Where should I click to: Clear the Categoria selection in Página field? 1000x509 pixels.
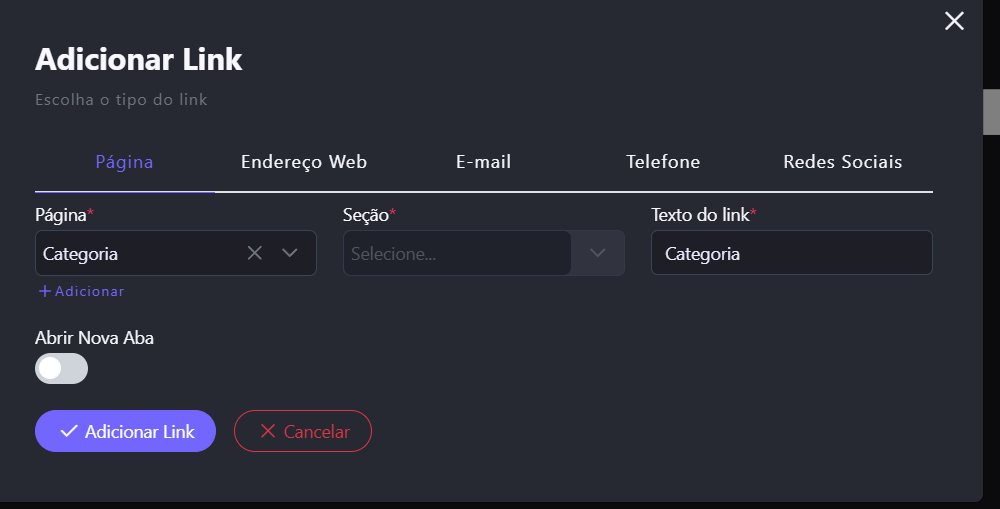[255, 253]
